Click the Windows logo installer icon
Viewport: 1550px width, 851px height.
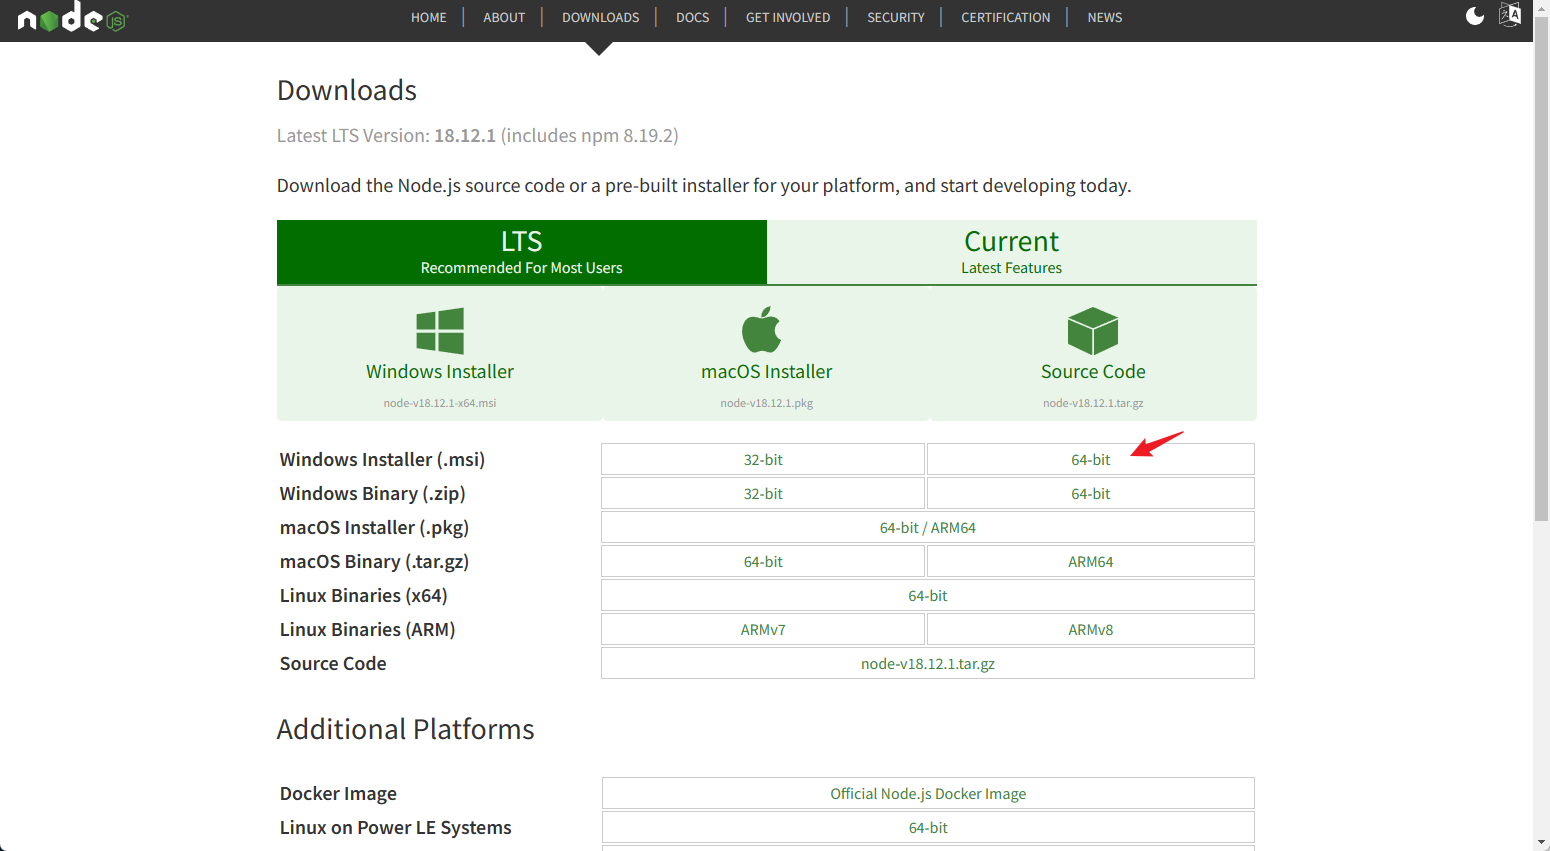(440, 331)
